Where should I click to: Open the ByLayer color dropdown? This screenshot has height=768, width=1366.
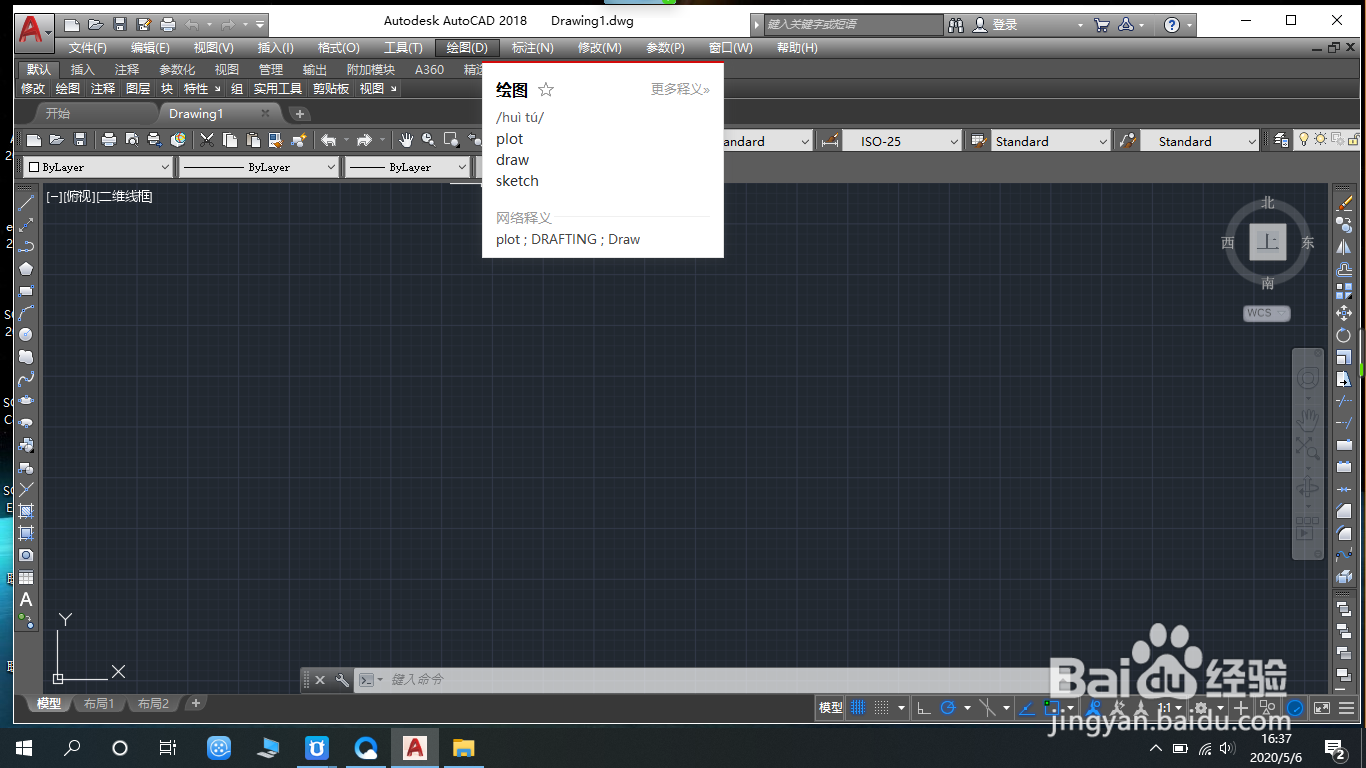coord(98,167)
